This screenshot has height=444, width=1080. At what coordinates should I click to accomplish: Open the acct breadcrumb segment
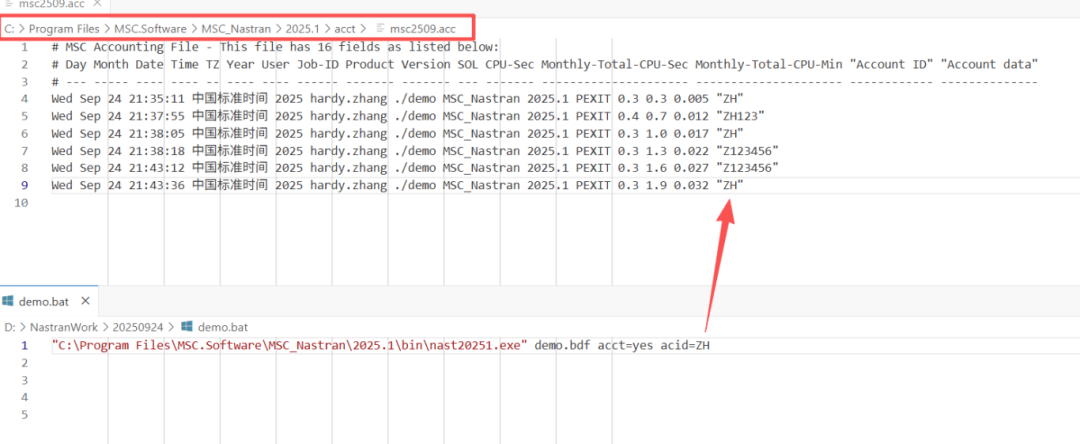point(345,29)
